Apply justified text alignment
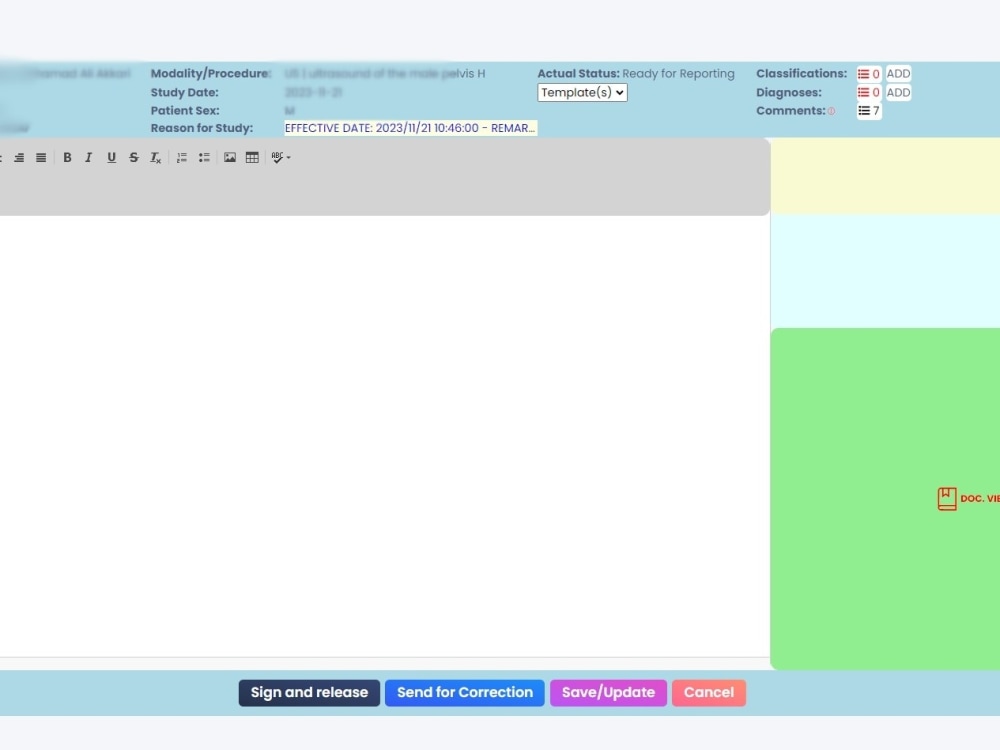Image resolution: width=1000 pixels, height=750 pixels. [40, 157]
